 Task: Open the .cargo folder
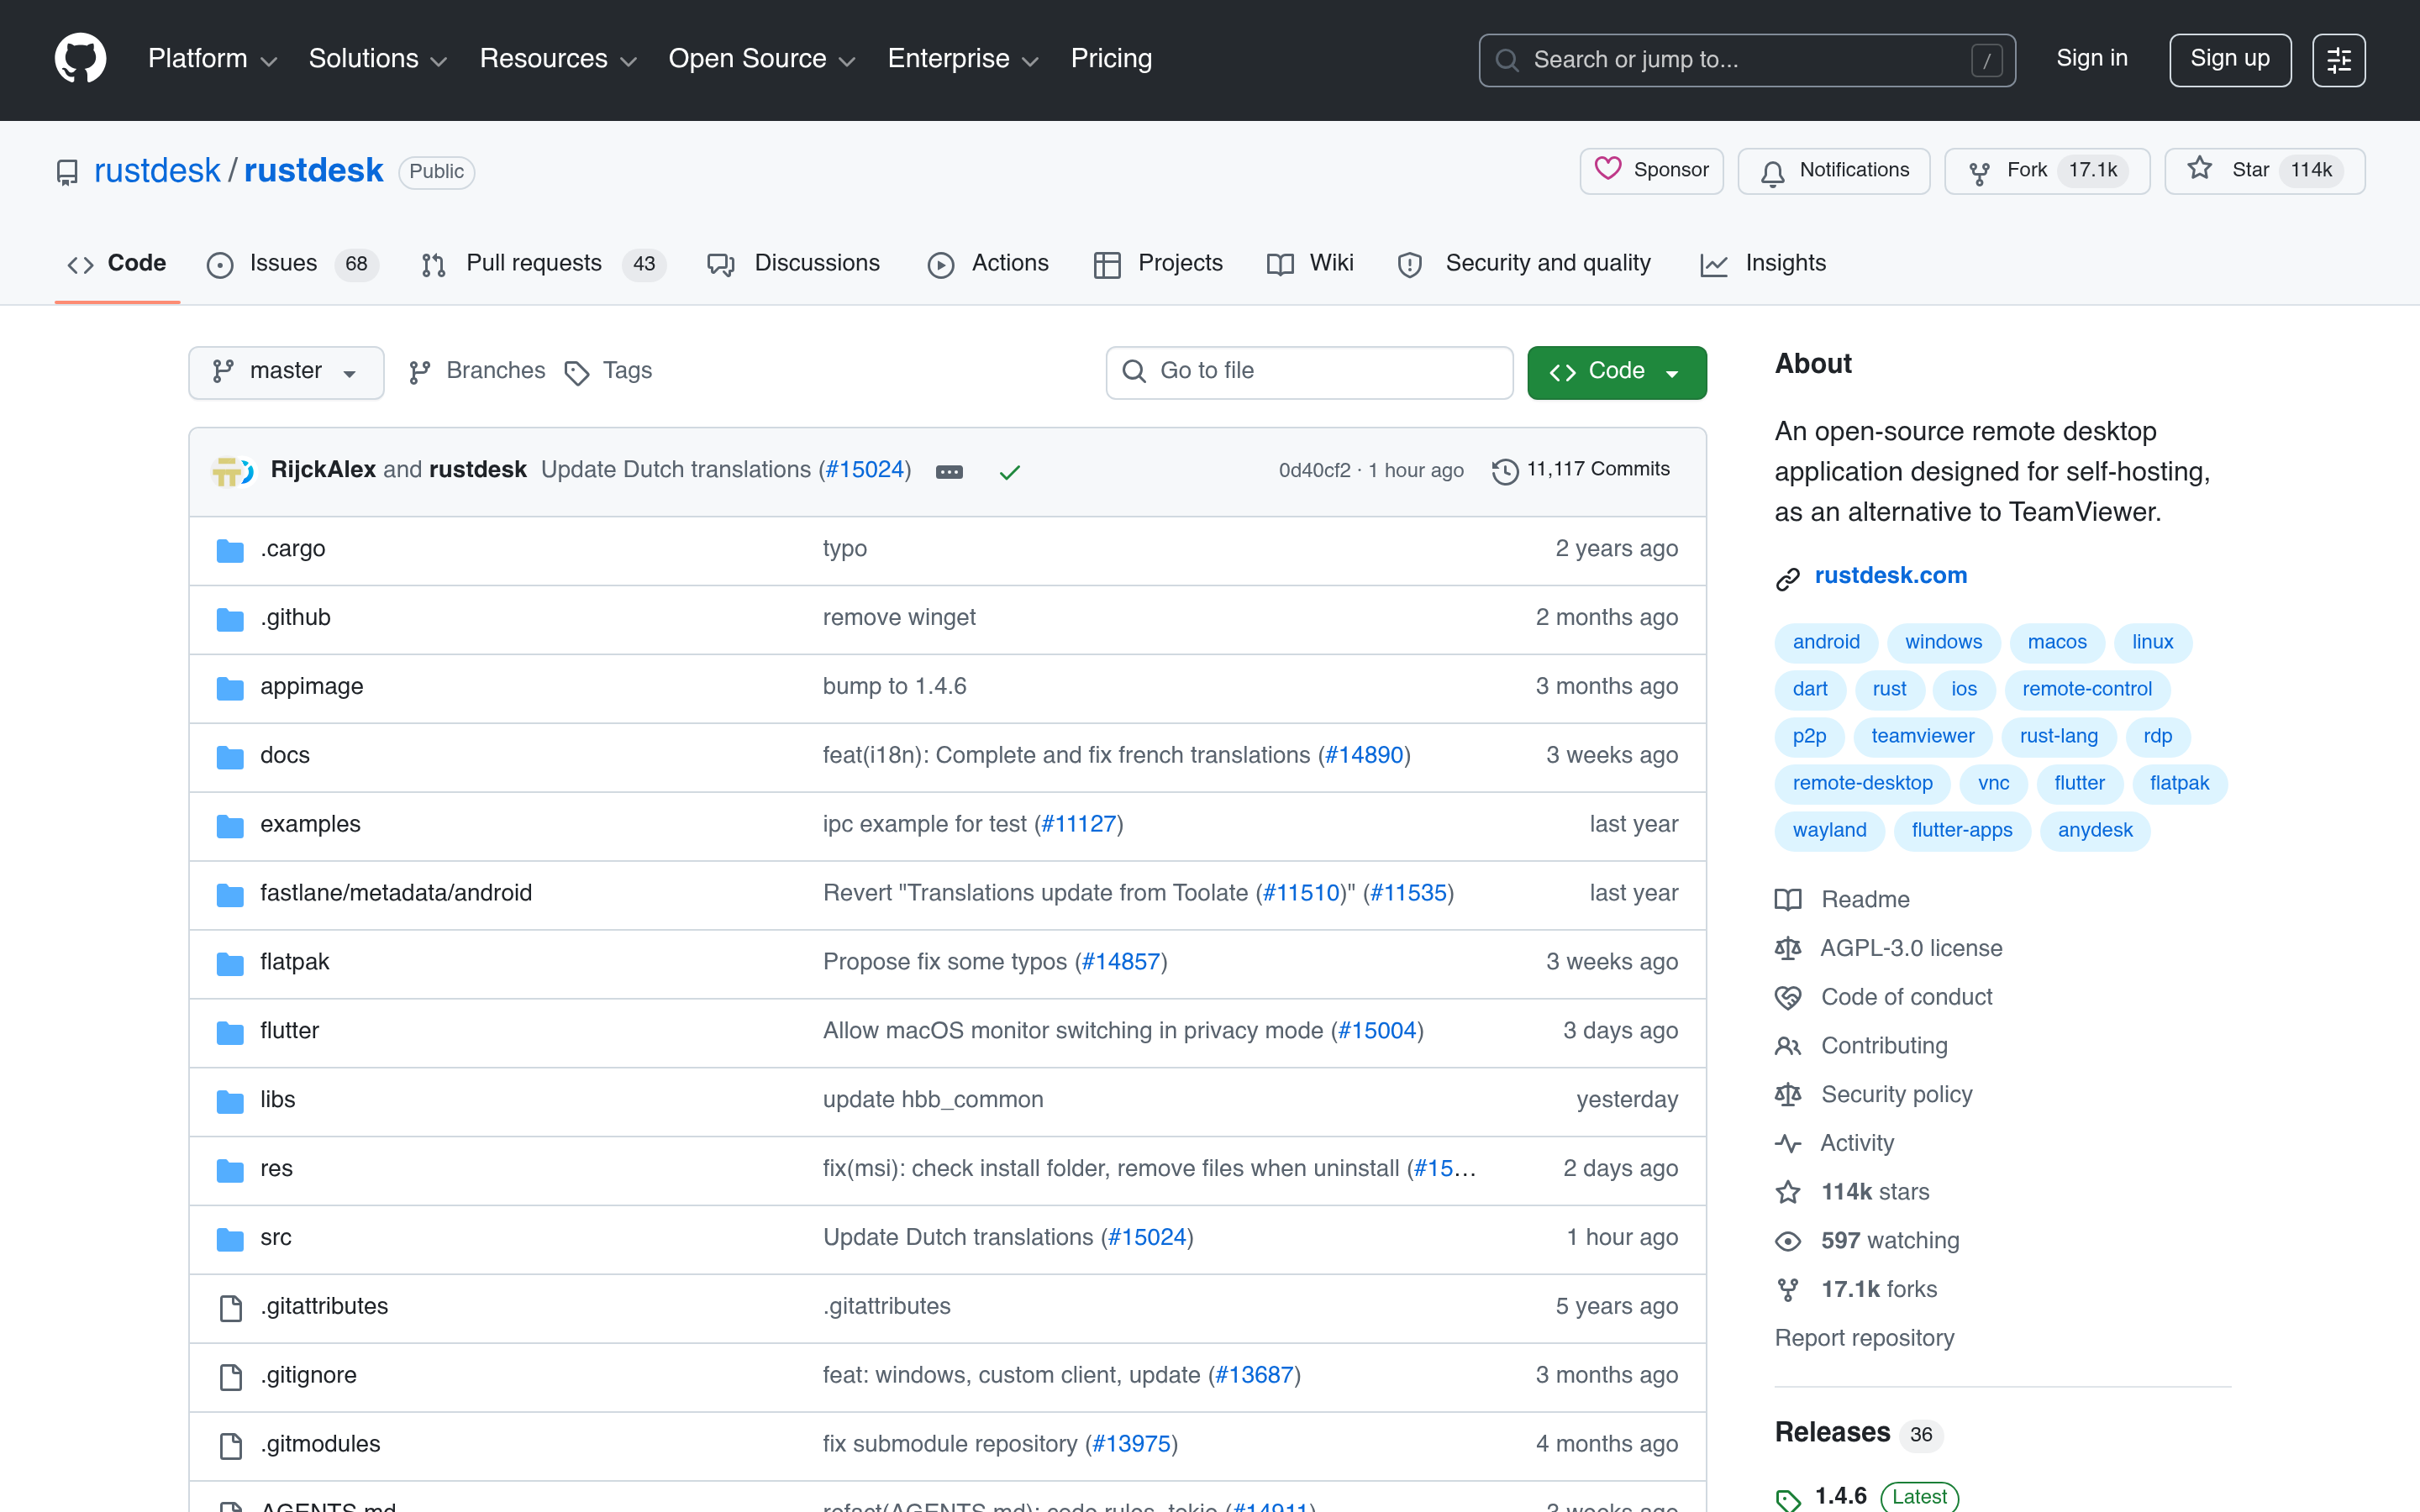pos(292,549)
